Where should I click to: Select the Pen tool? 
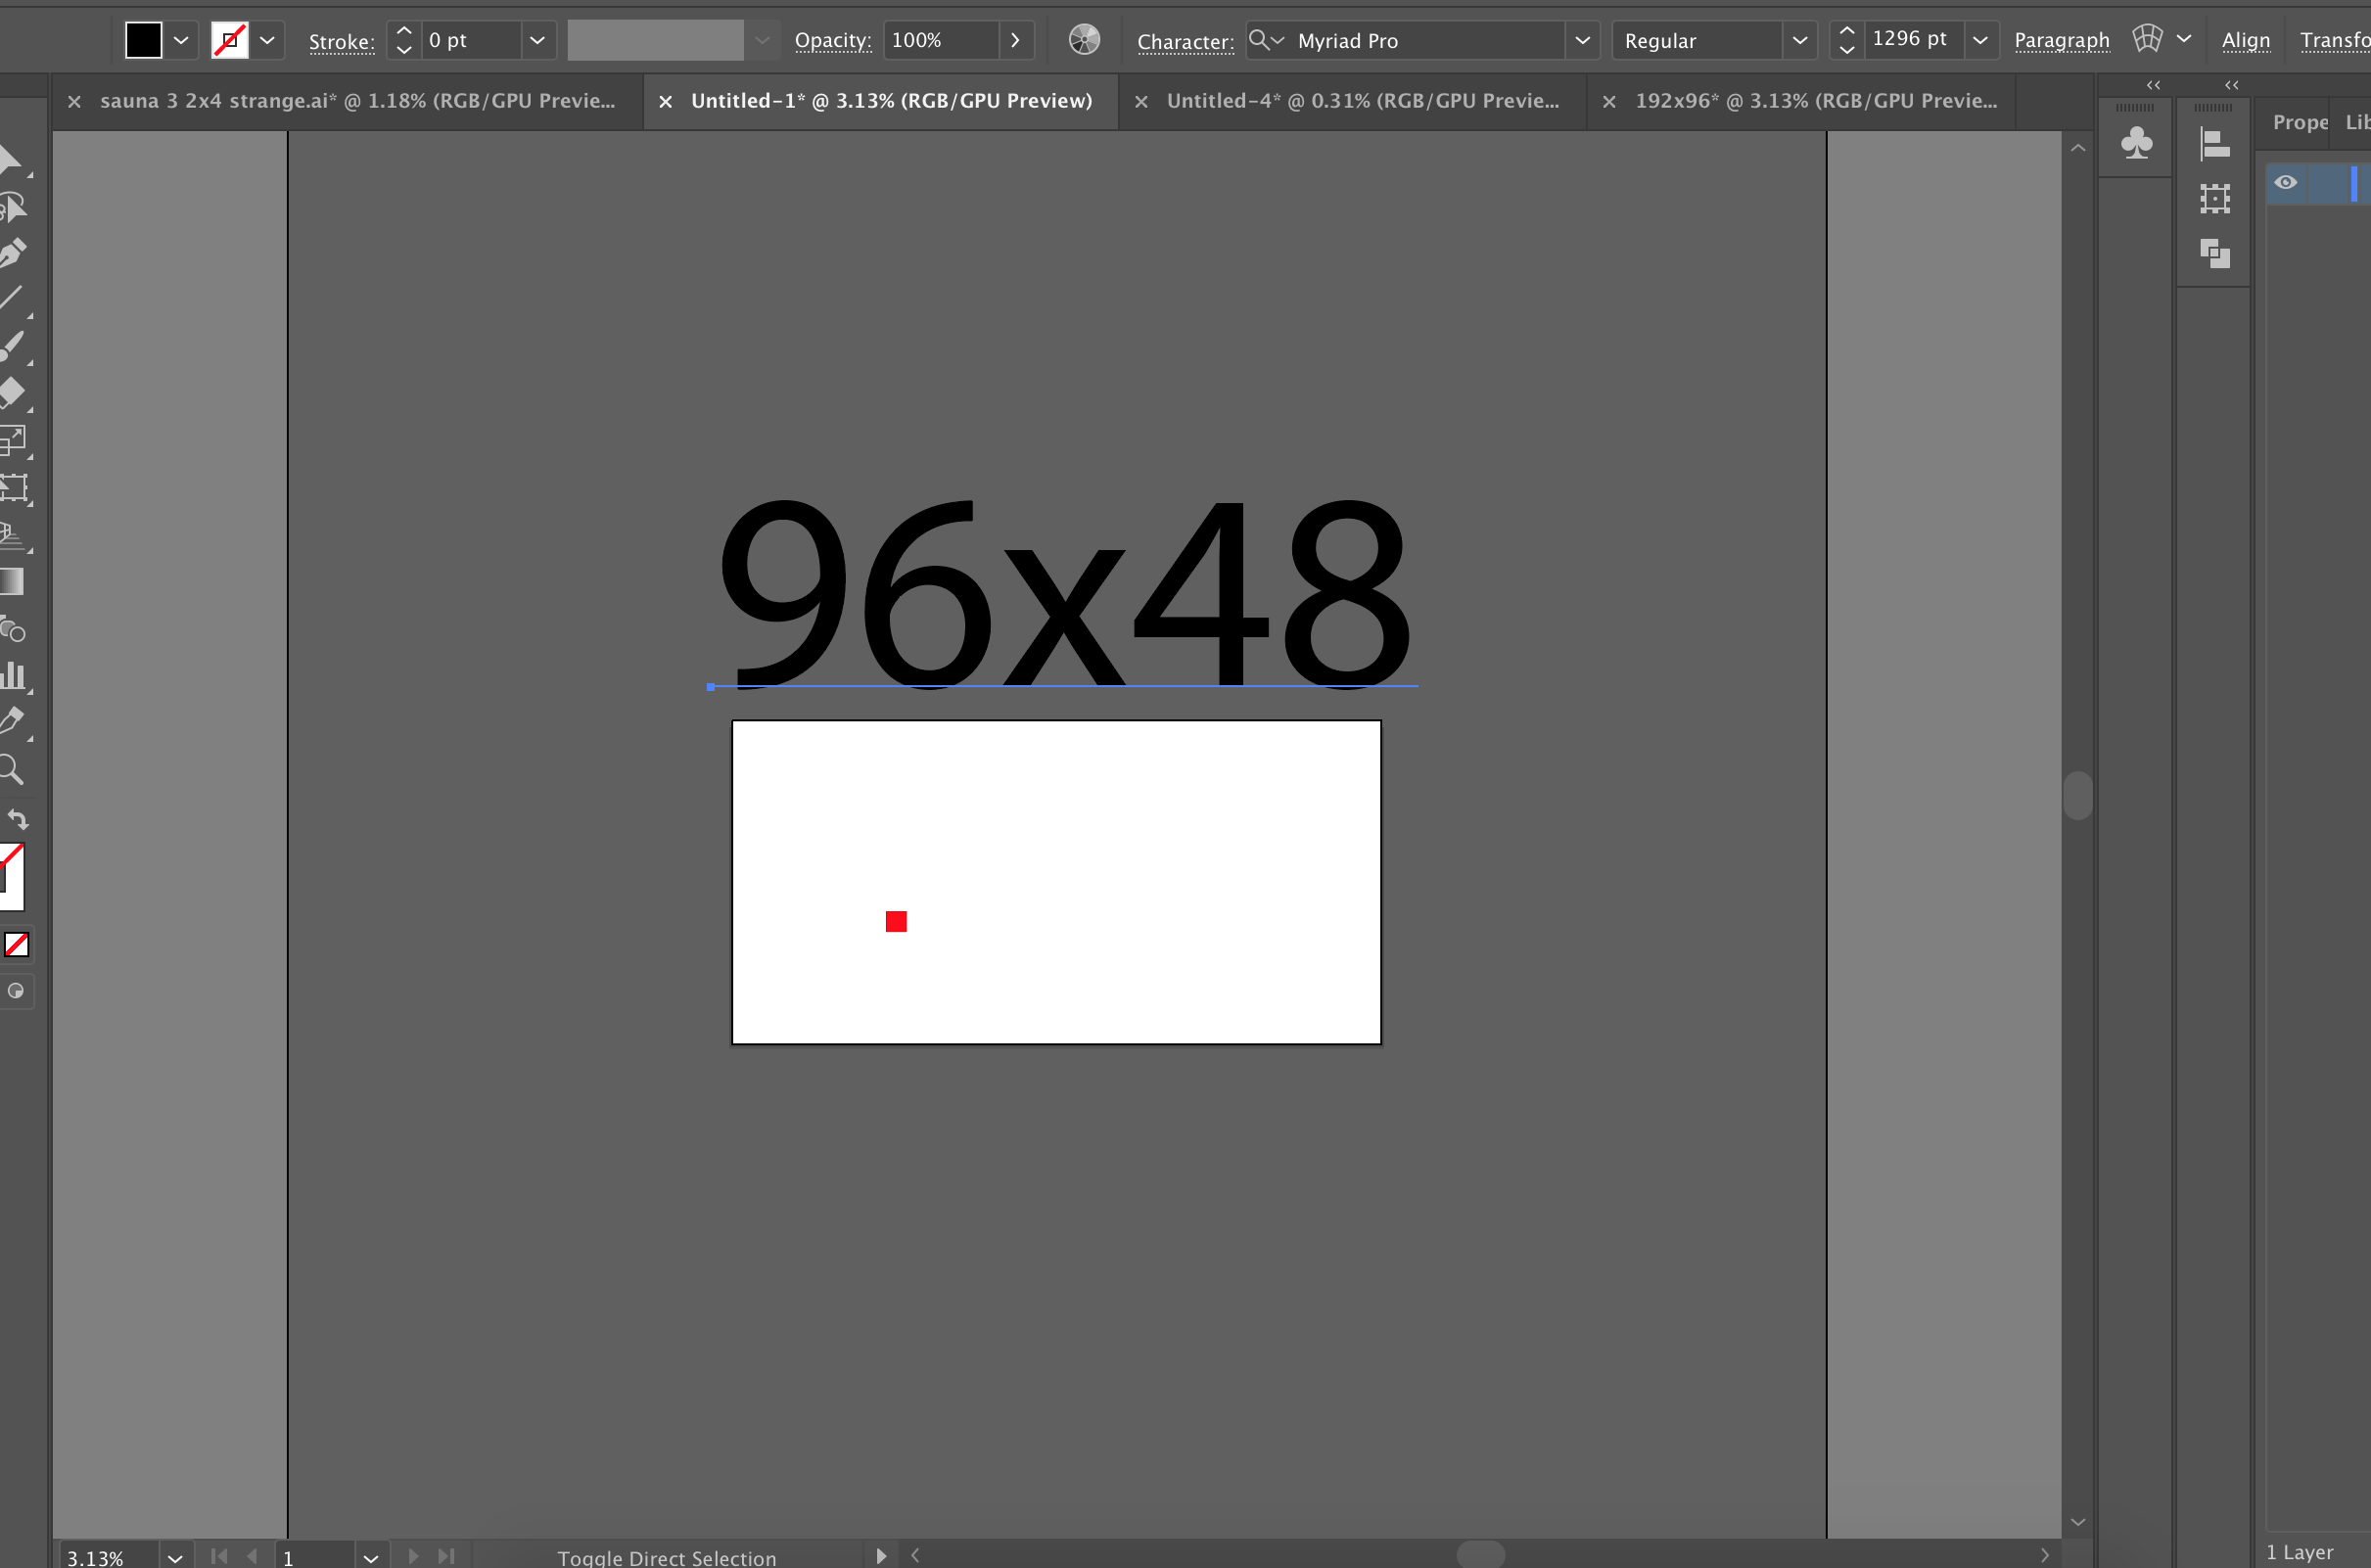coord(12,253)
